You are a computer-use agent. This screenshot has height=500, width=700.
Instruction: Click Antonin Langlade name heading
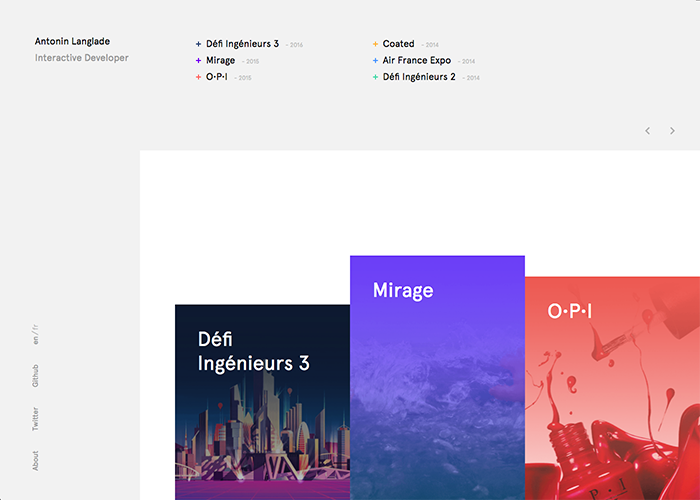[x=72, y=42]
